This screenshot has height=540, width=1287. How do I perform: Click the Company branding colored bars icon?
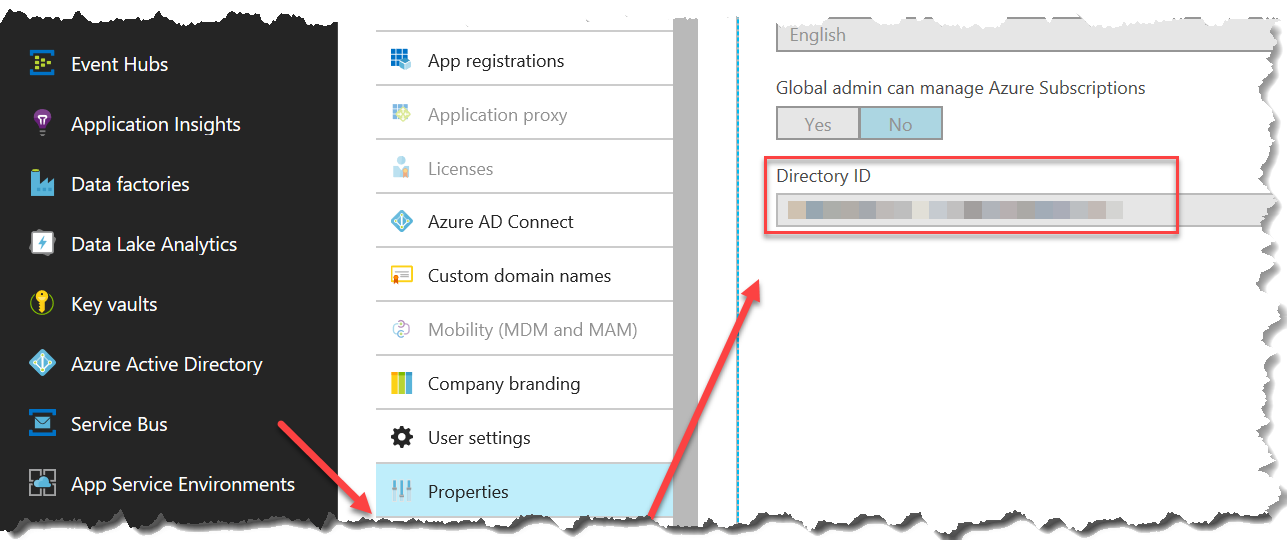[x=401, y=384]
